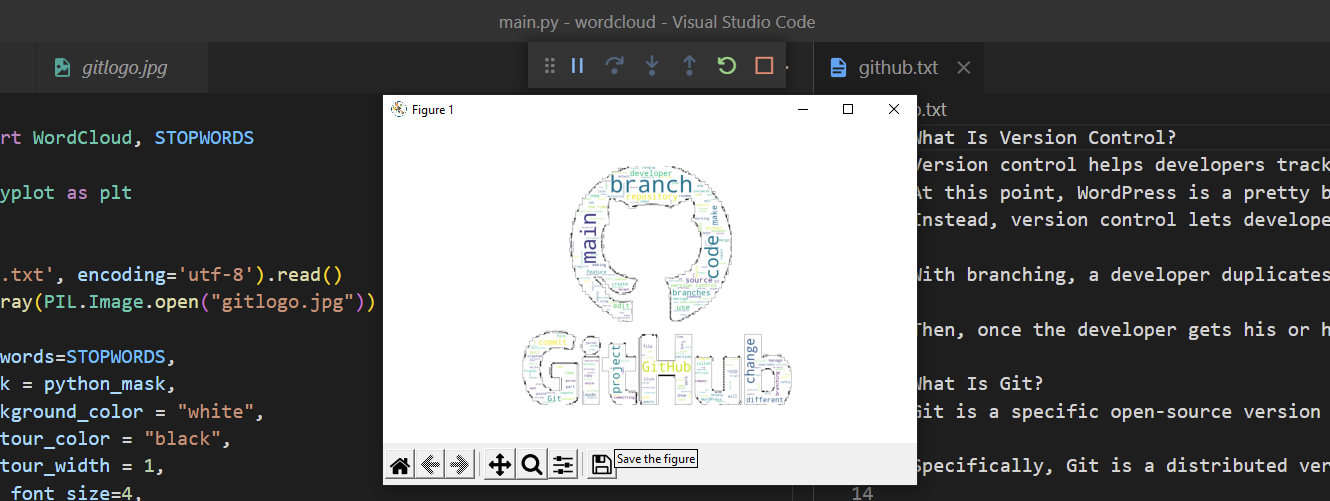Click the line starting "At this point, WordPress"

click(x=1122, y=192)
